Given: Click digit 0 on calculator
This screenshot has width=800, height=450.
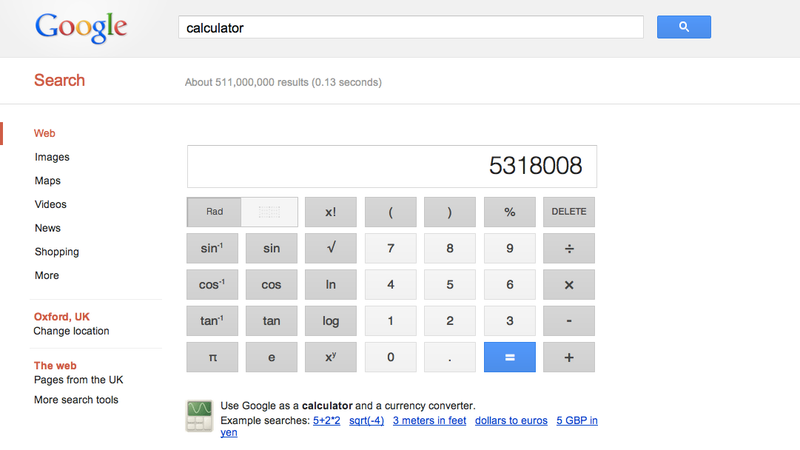Looking at the screenshot, I should pyautogui.click(x=390, y=357).
